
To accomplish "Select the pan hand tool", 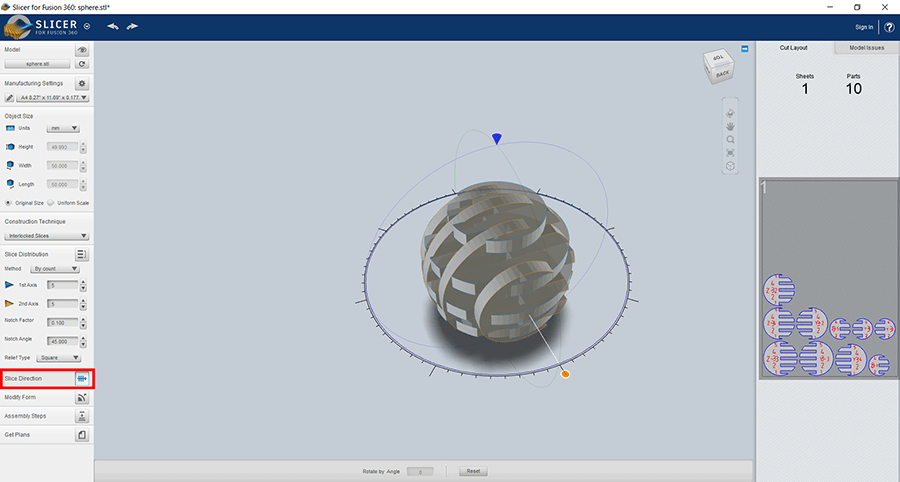I will 730,126.
